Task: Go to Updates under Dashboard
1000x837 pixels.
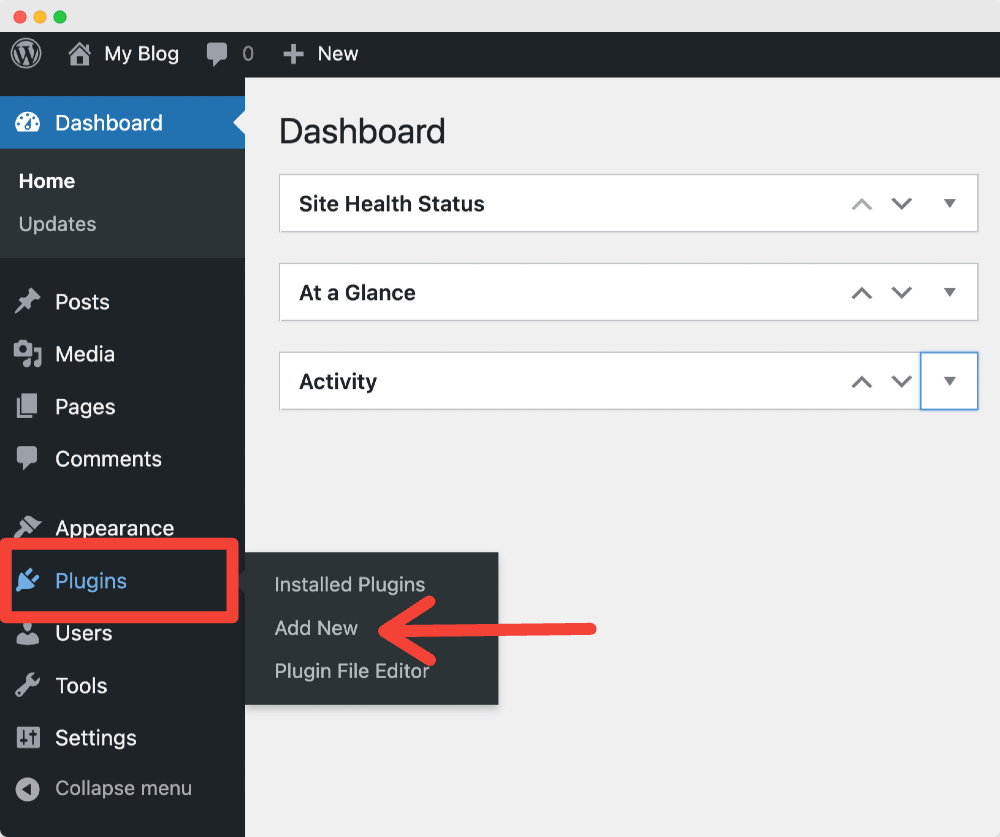Action: pyautogui.click(x=58, y=224)
